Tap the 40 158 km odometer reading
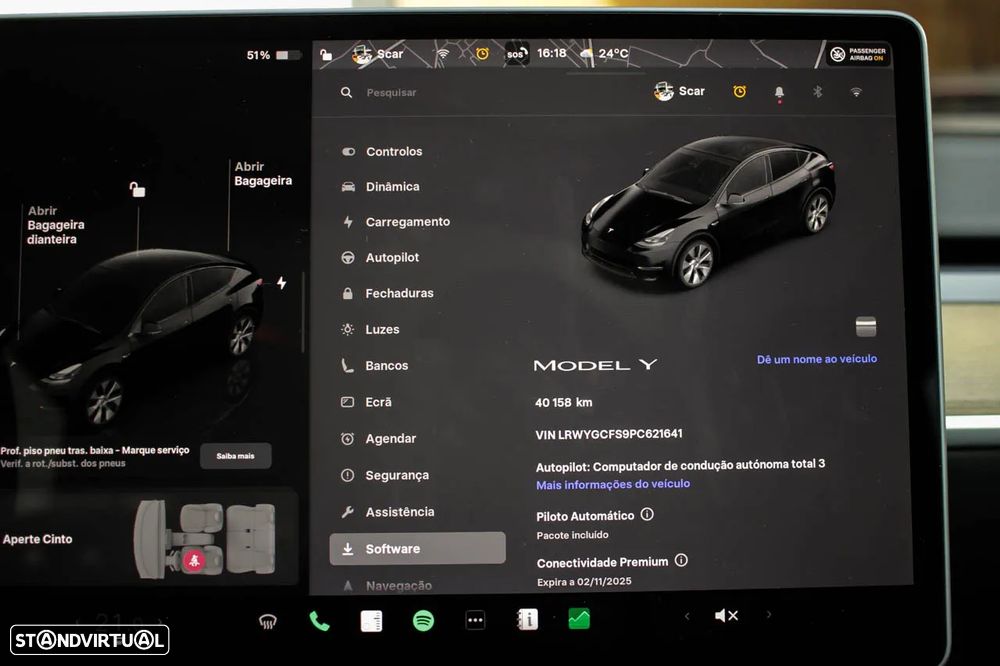This screenshot has width=1000, height=666. [564, 403]
